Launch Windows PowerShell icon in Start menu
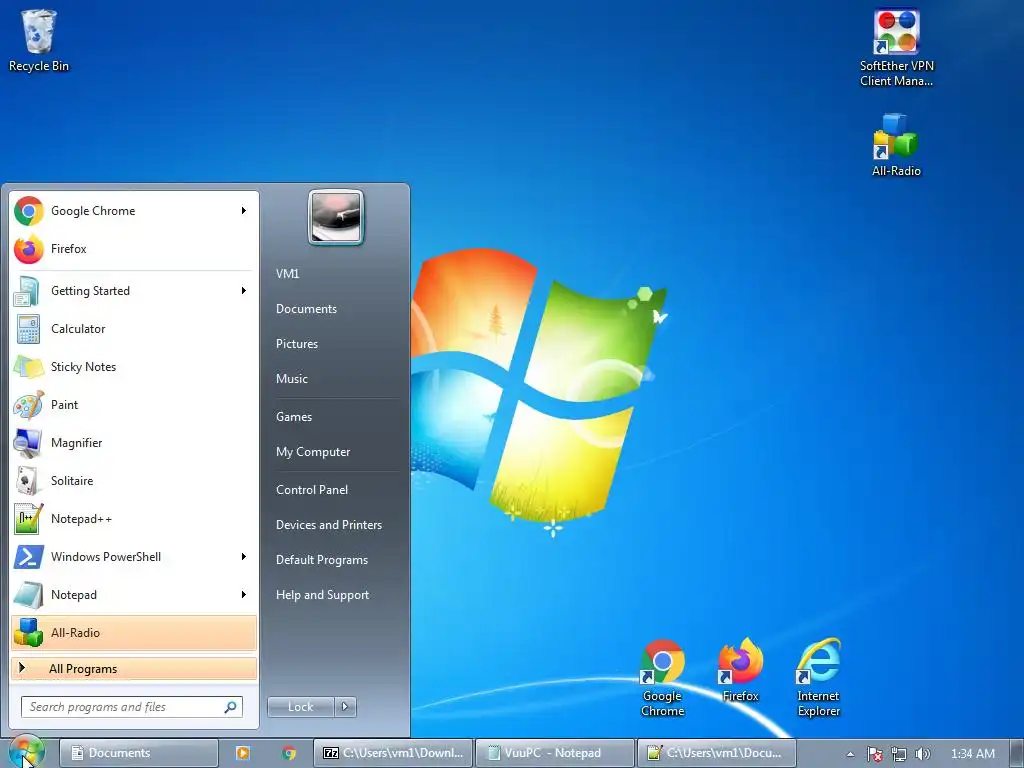This screenshot has width=1024, height=768. [29, 556]
